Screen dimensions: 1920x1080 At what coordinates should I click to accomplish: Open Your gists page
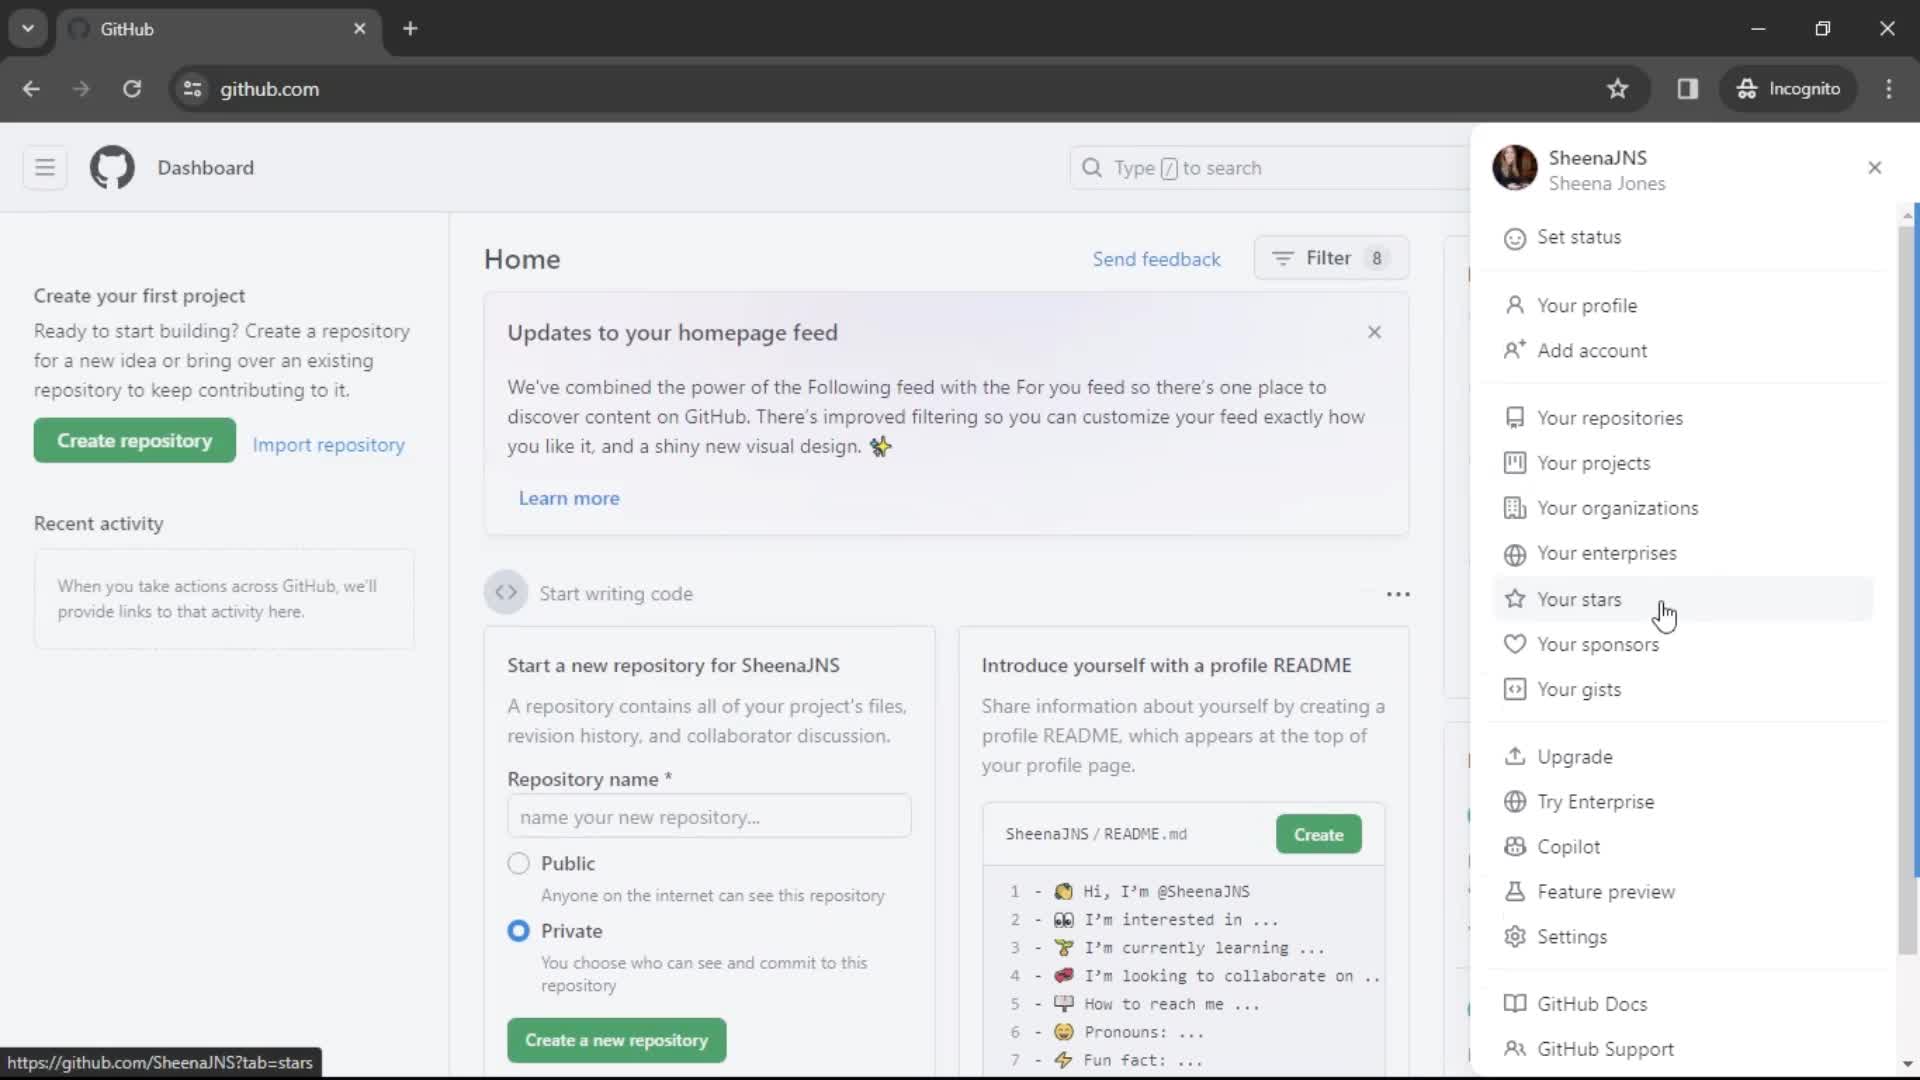click(x=1580, y=688)
